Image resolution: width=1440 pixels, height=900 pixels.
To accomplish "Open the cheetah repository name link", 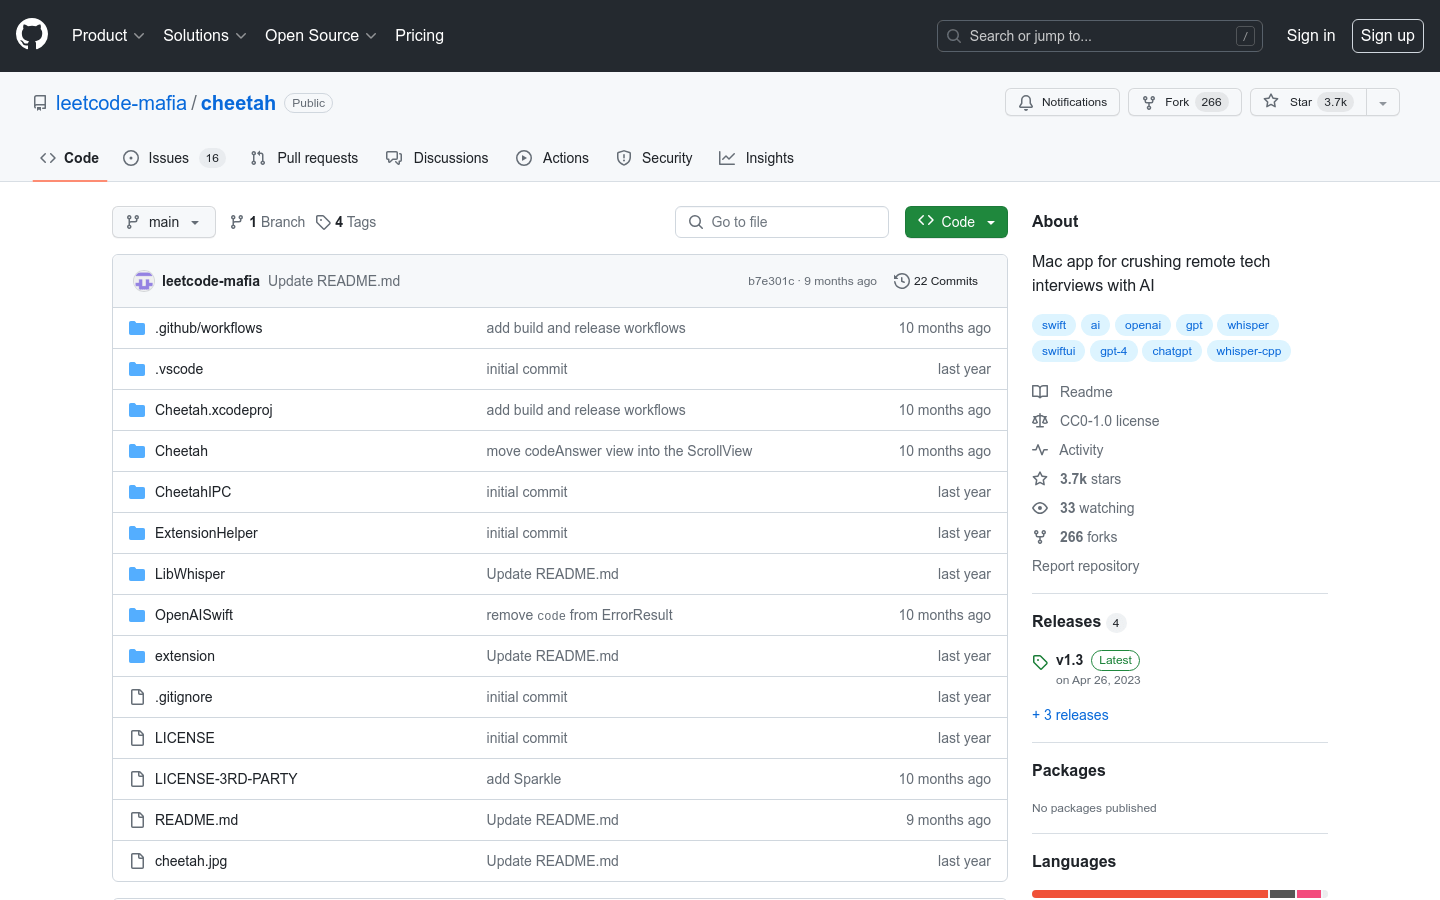I will pos(238,103).
